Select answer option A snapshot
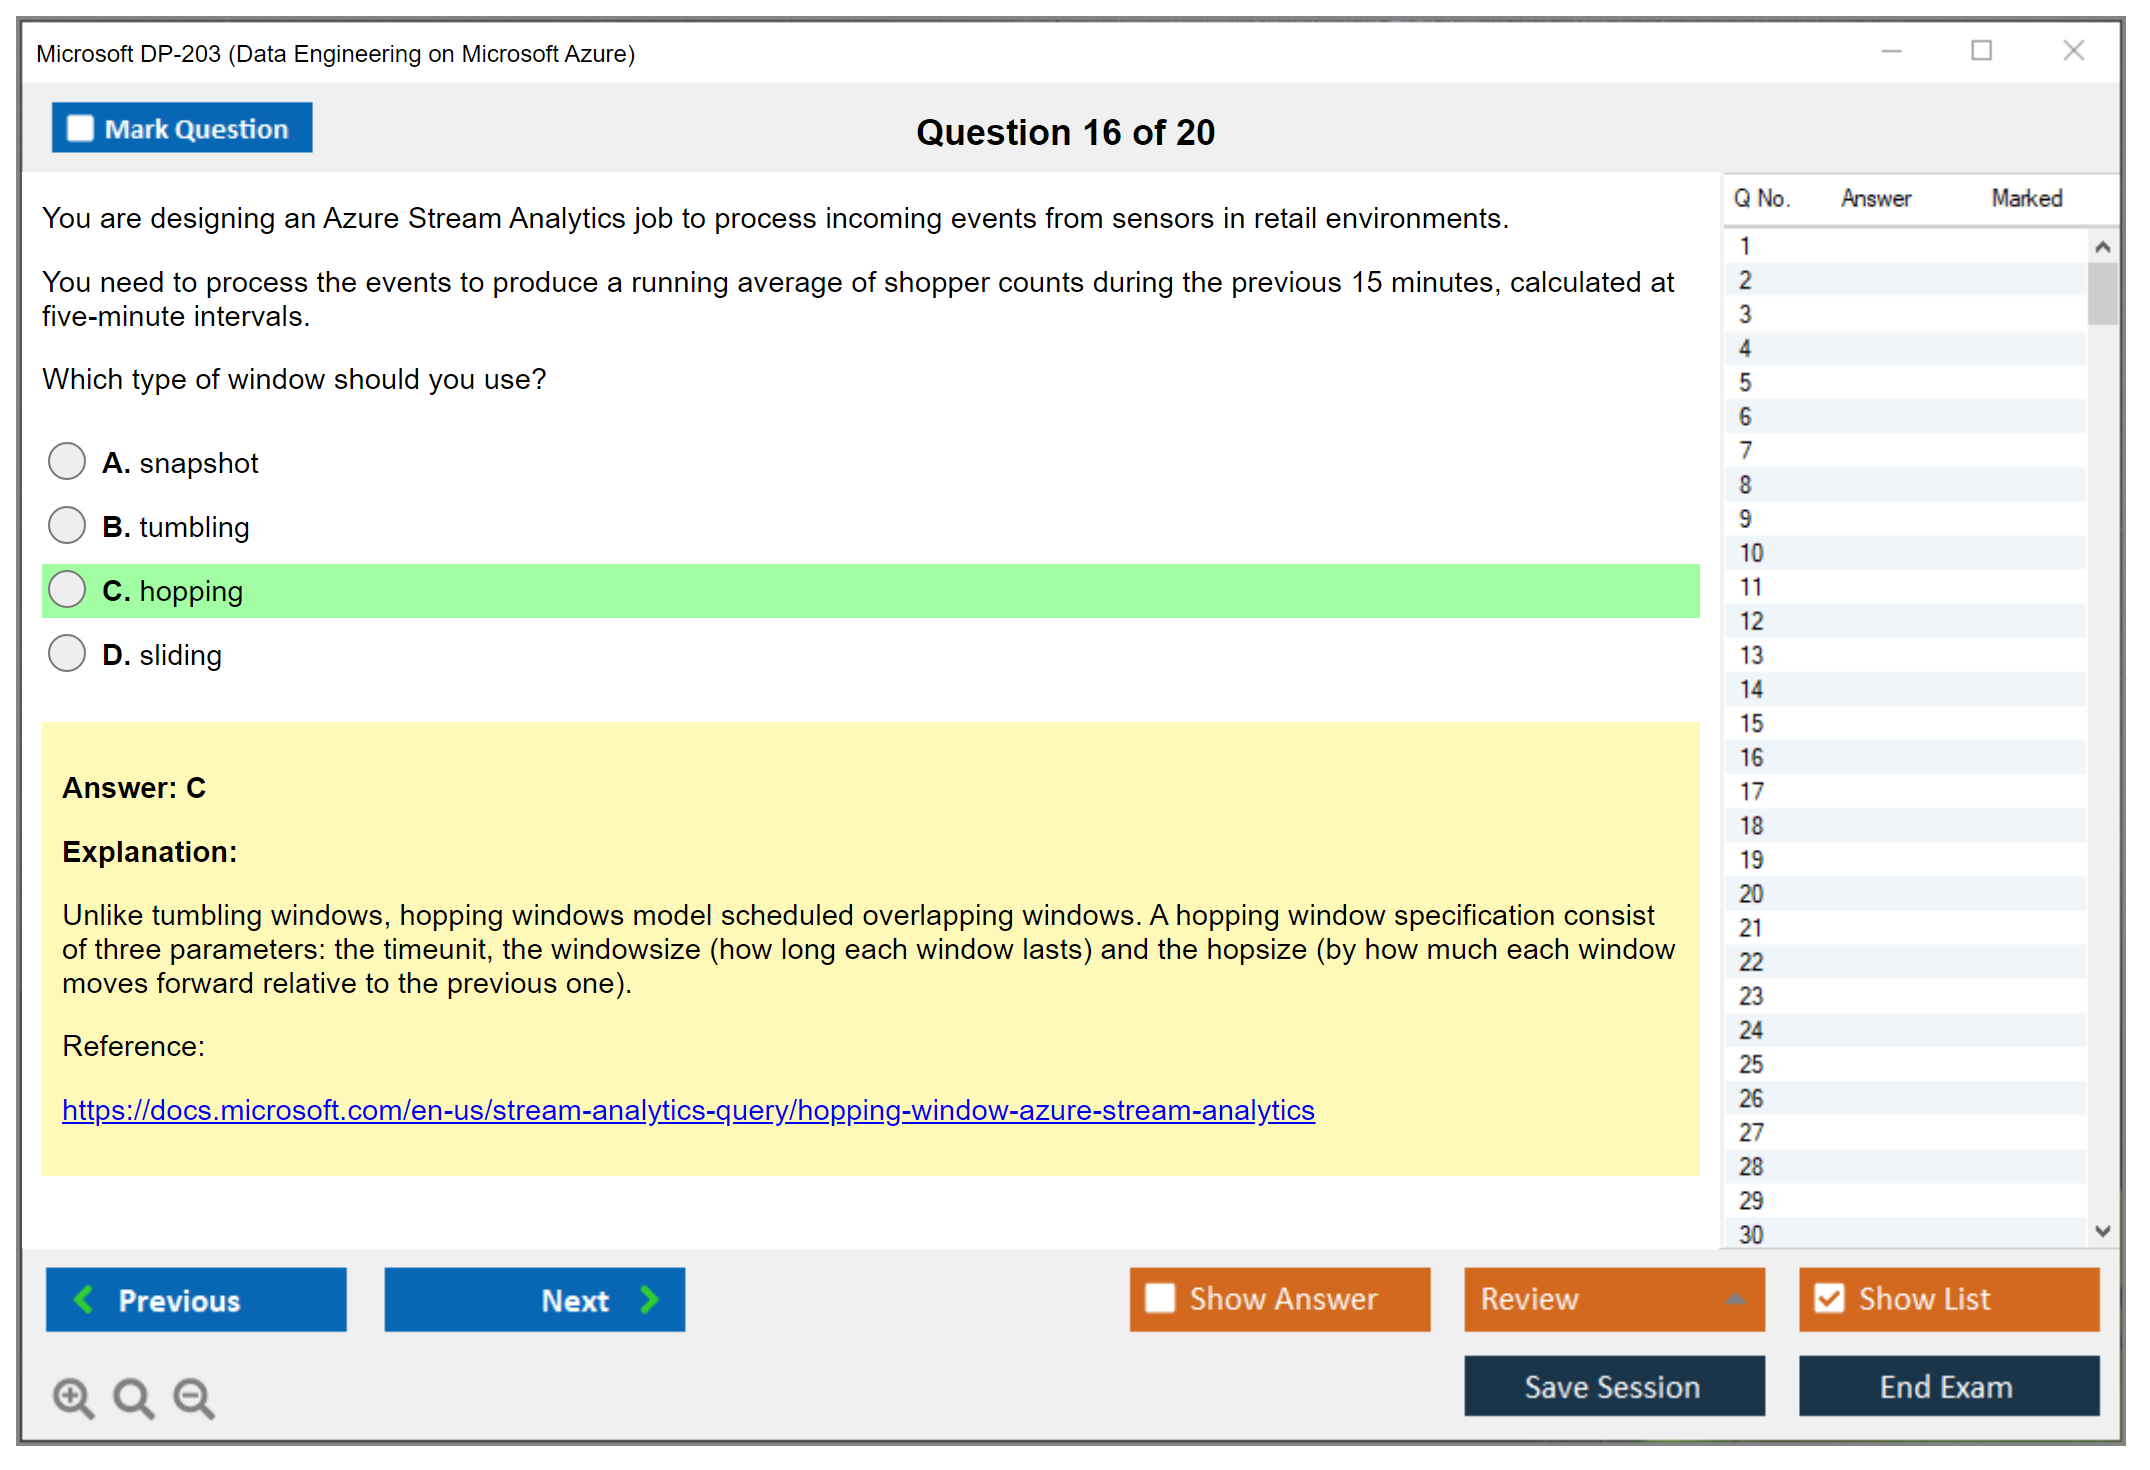 [67, 462]
